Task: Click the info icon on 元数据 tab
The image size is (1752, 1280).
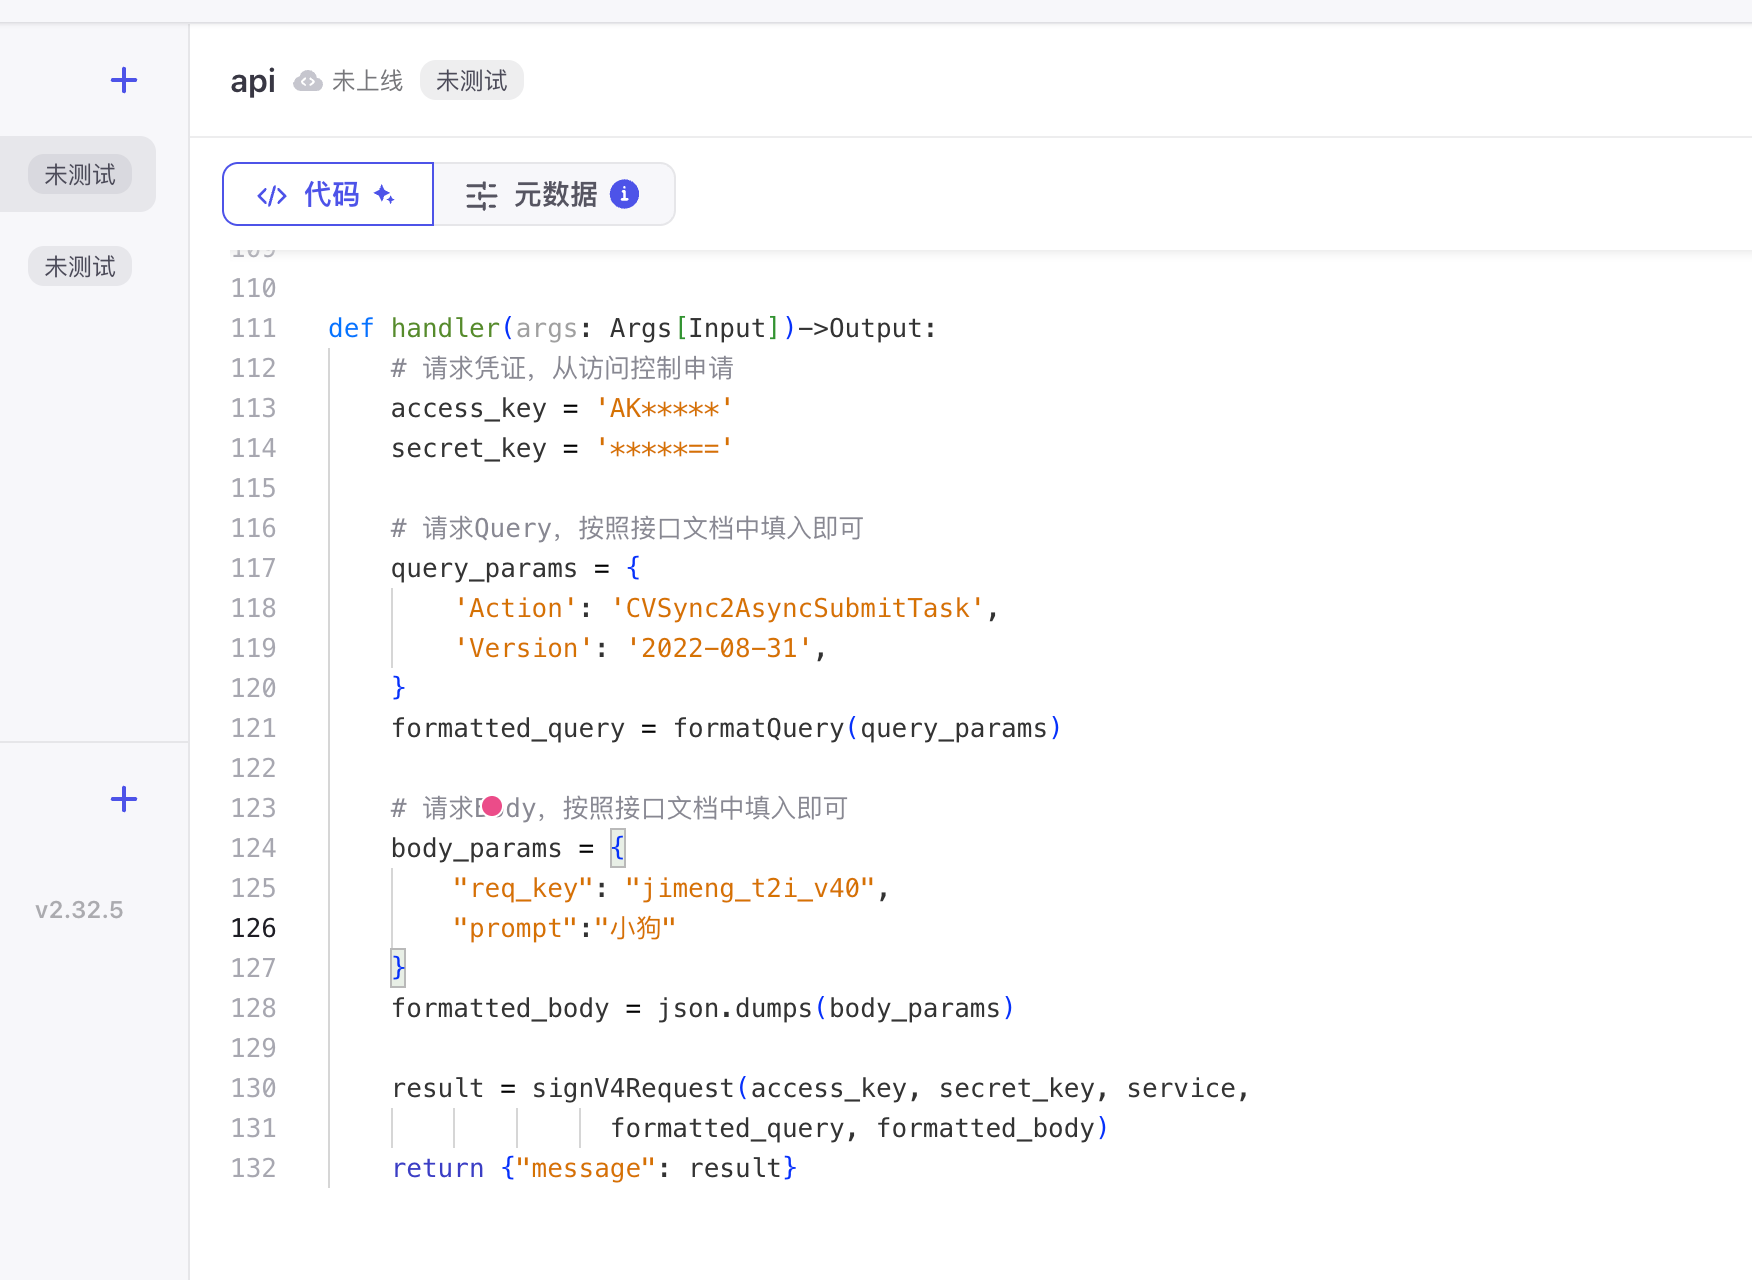Action: pyautogui.click(x=625, y=194)
